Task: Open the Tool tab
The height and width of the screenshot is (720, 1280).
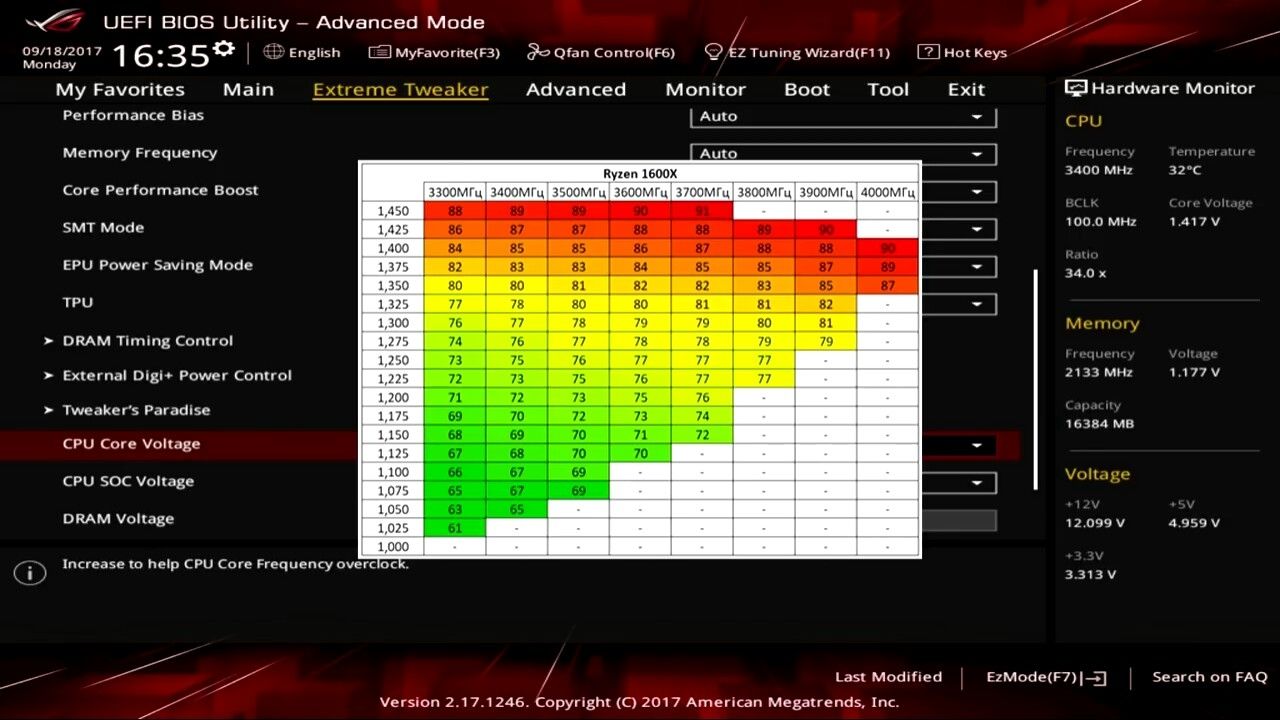Action: (x=888, y=89)
